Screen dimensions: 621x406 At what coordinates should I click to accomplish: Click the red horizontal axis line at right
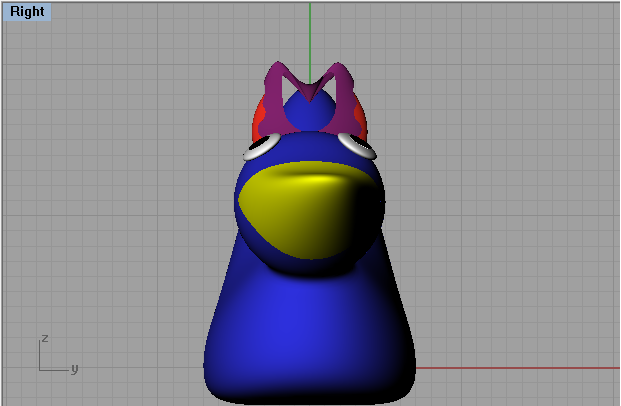tap(520, 367)
